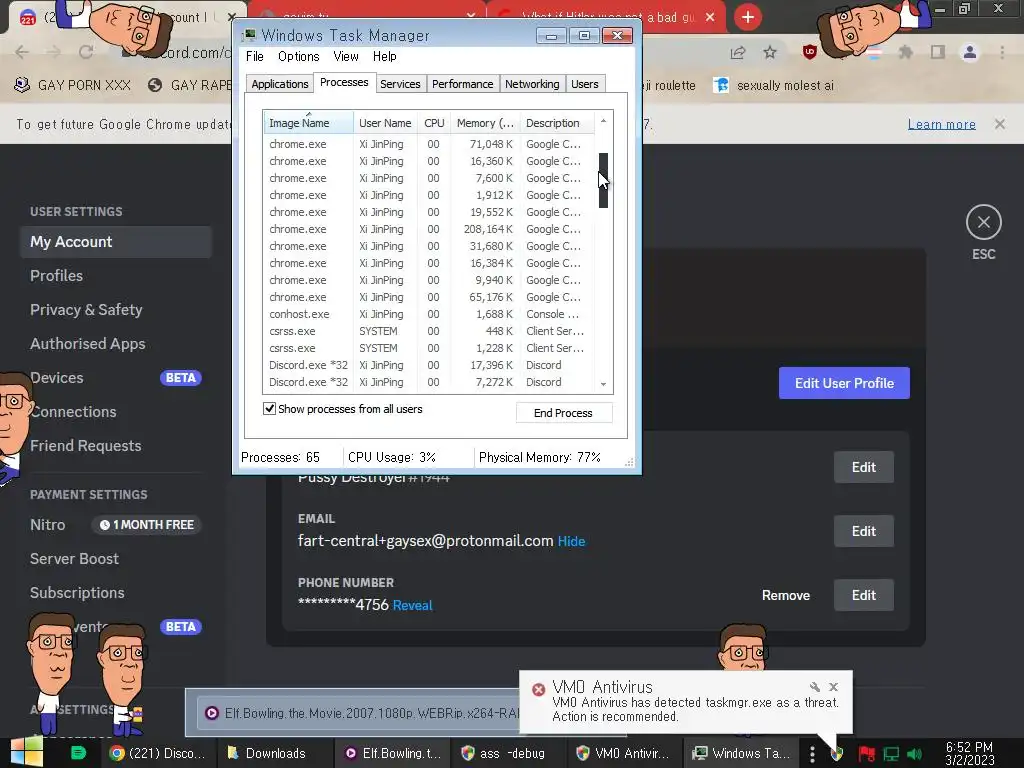1024x768 pixels.
Task: Open Task Manager's Help menu
Action: (x=385, y=57)
